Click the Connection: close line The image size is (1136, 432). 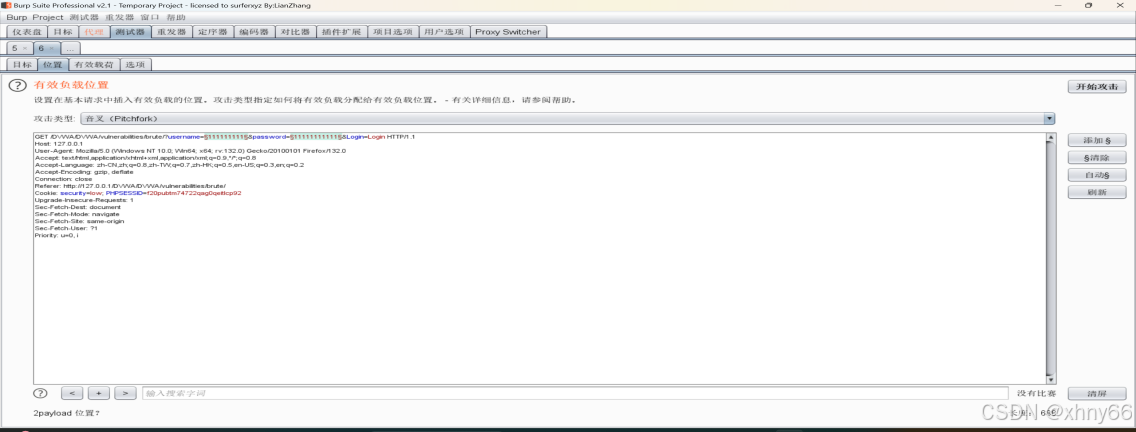(x=63, y=179)
